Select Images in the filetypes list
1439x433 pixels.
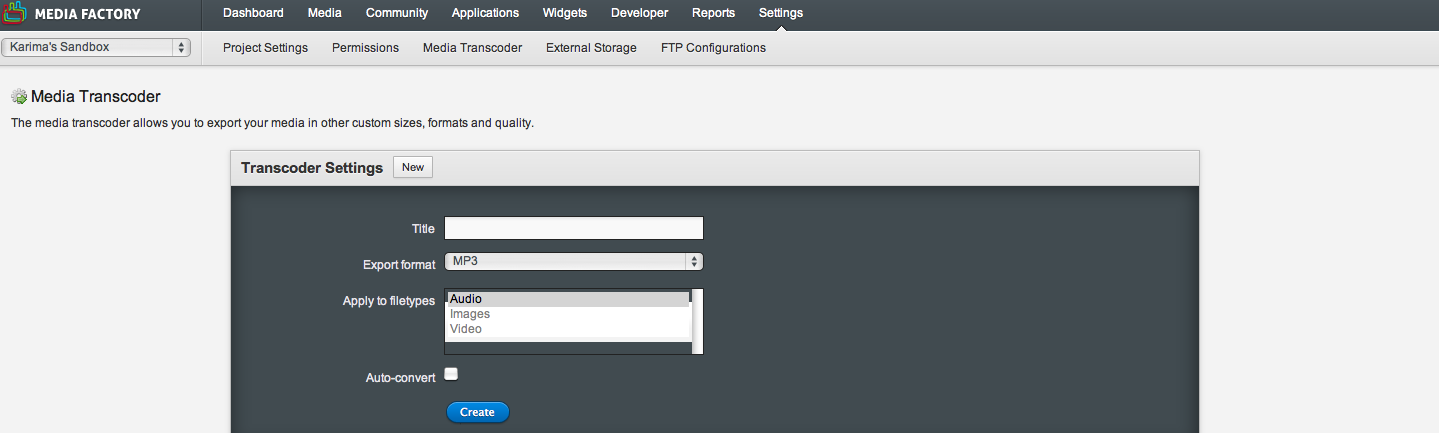click(x=568, y=314)
